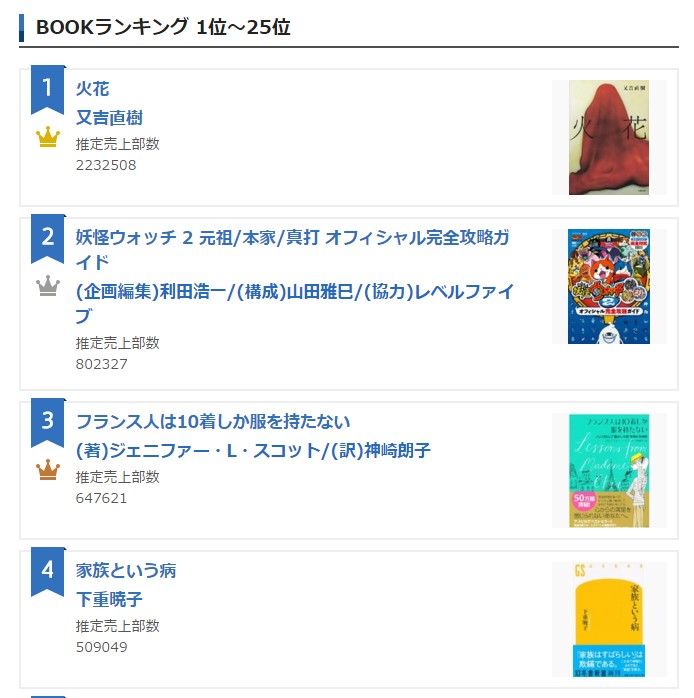The image size is (694, 698).
Task: Click the BOOKランキング 1位～25位 heading
Action: click(163, 28)
